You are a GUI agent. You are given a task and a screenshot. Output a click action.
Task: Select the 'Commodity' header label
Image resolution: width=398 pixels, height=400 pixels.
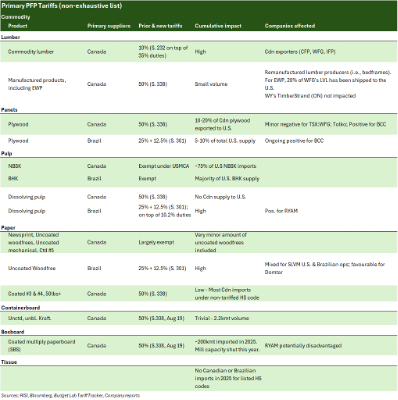(x=16, y=17)
